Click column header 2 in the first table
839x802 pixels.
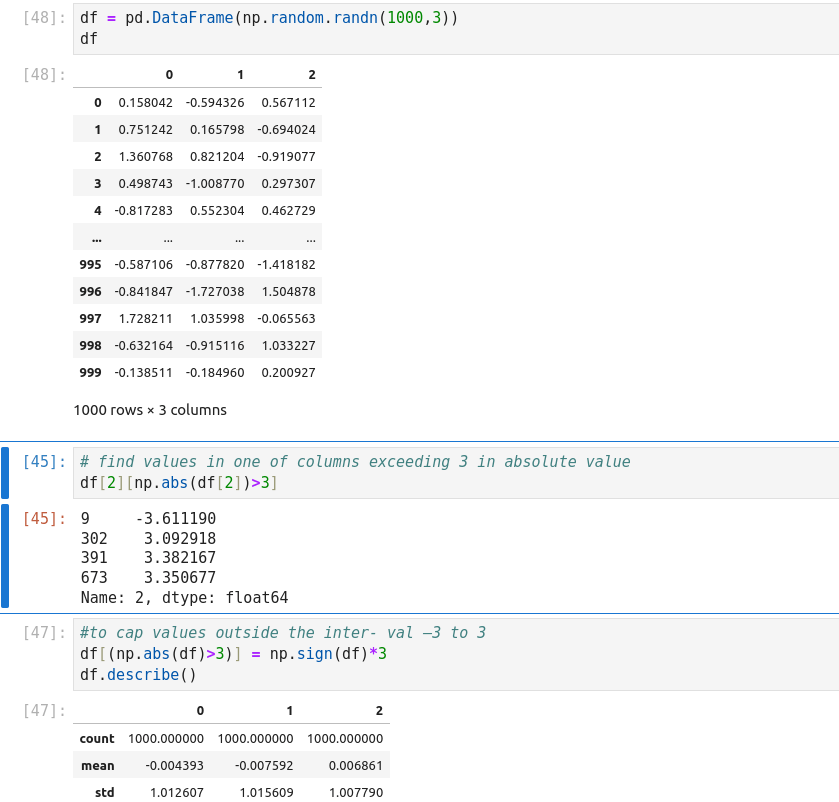(x=311, y=75)
